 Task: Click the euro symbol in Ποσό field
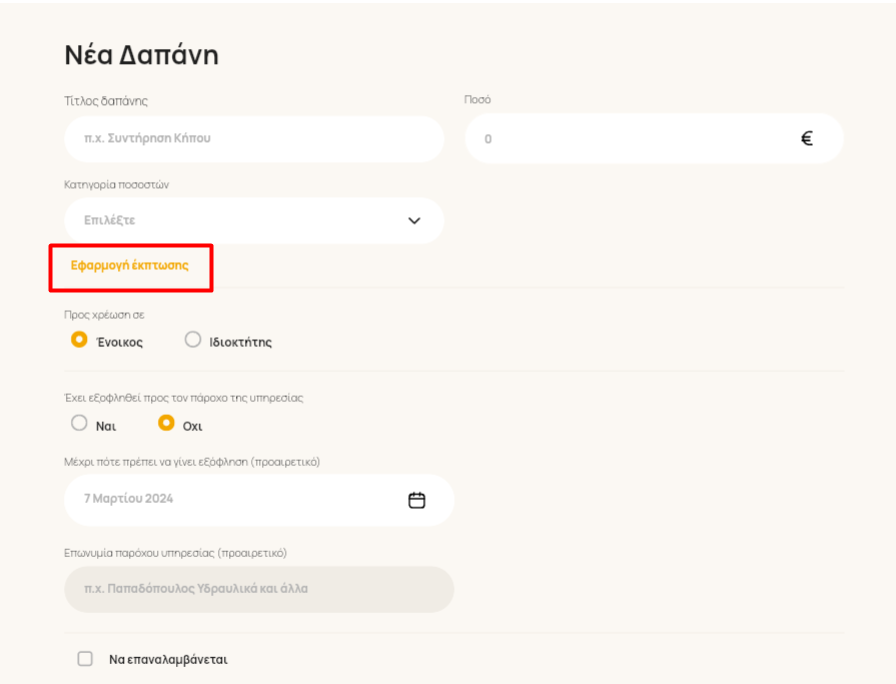(806, 138)
